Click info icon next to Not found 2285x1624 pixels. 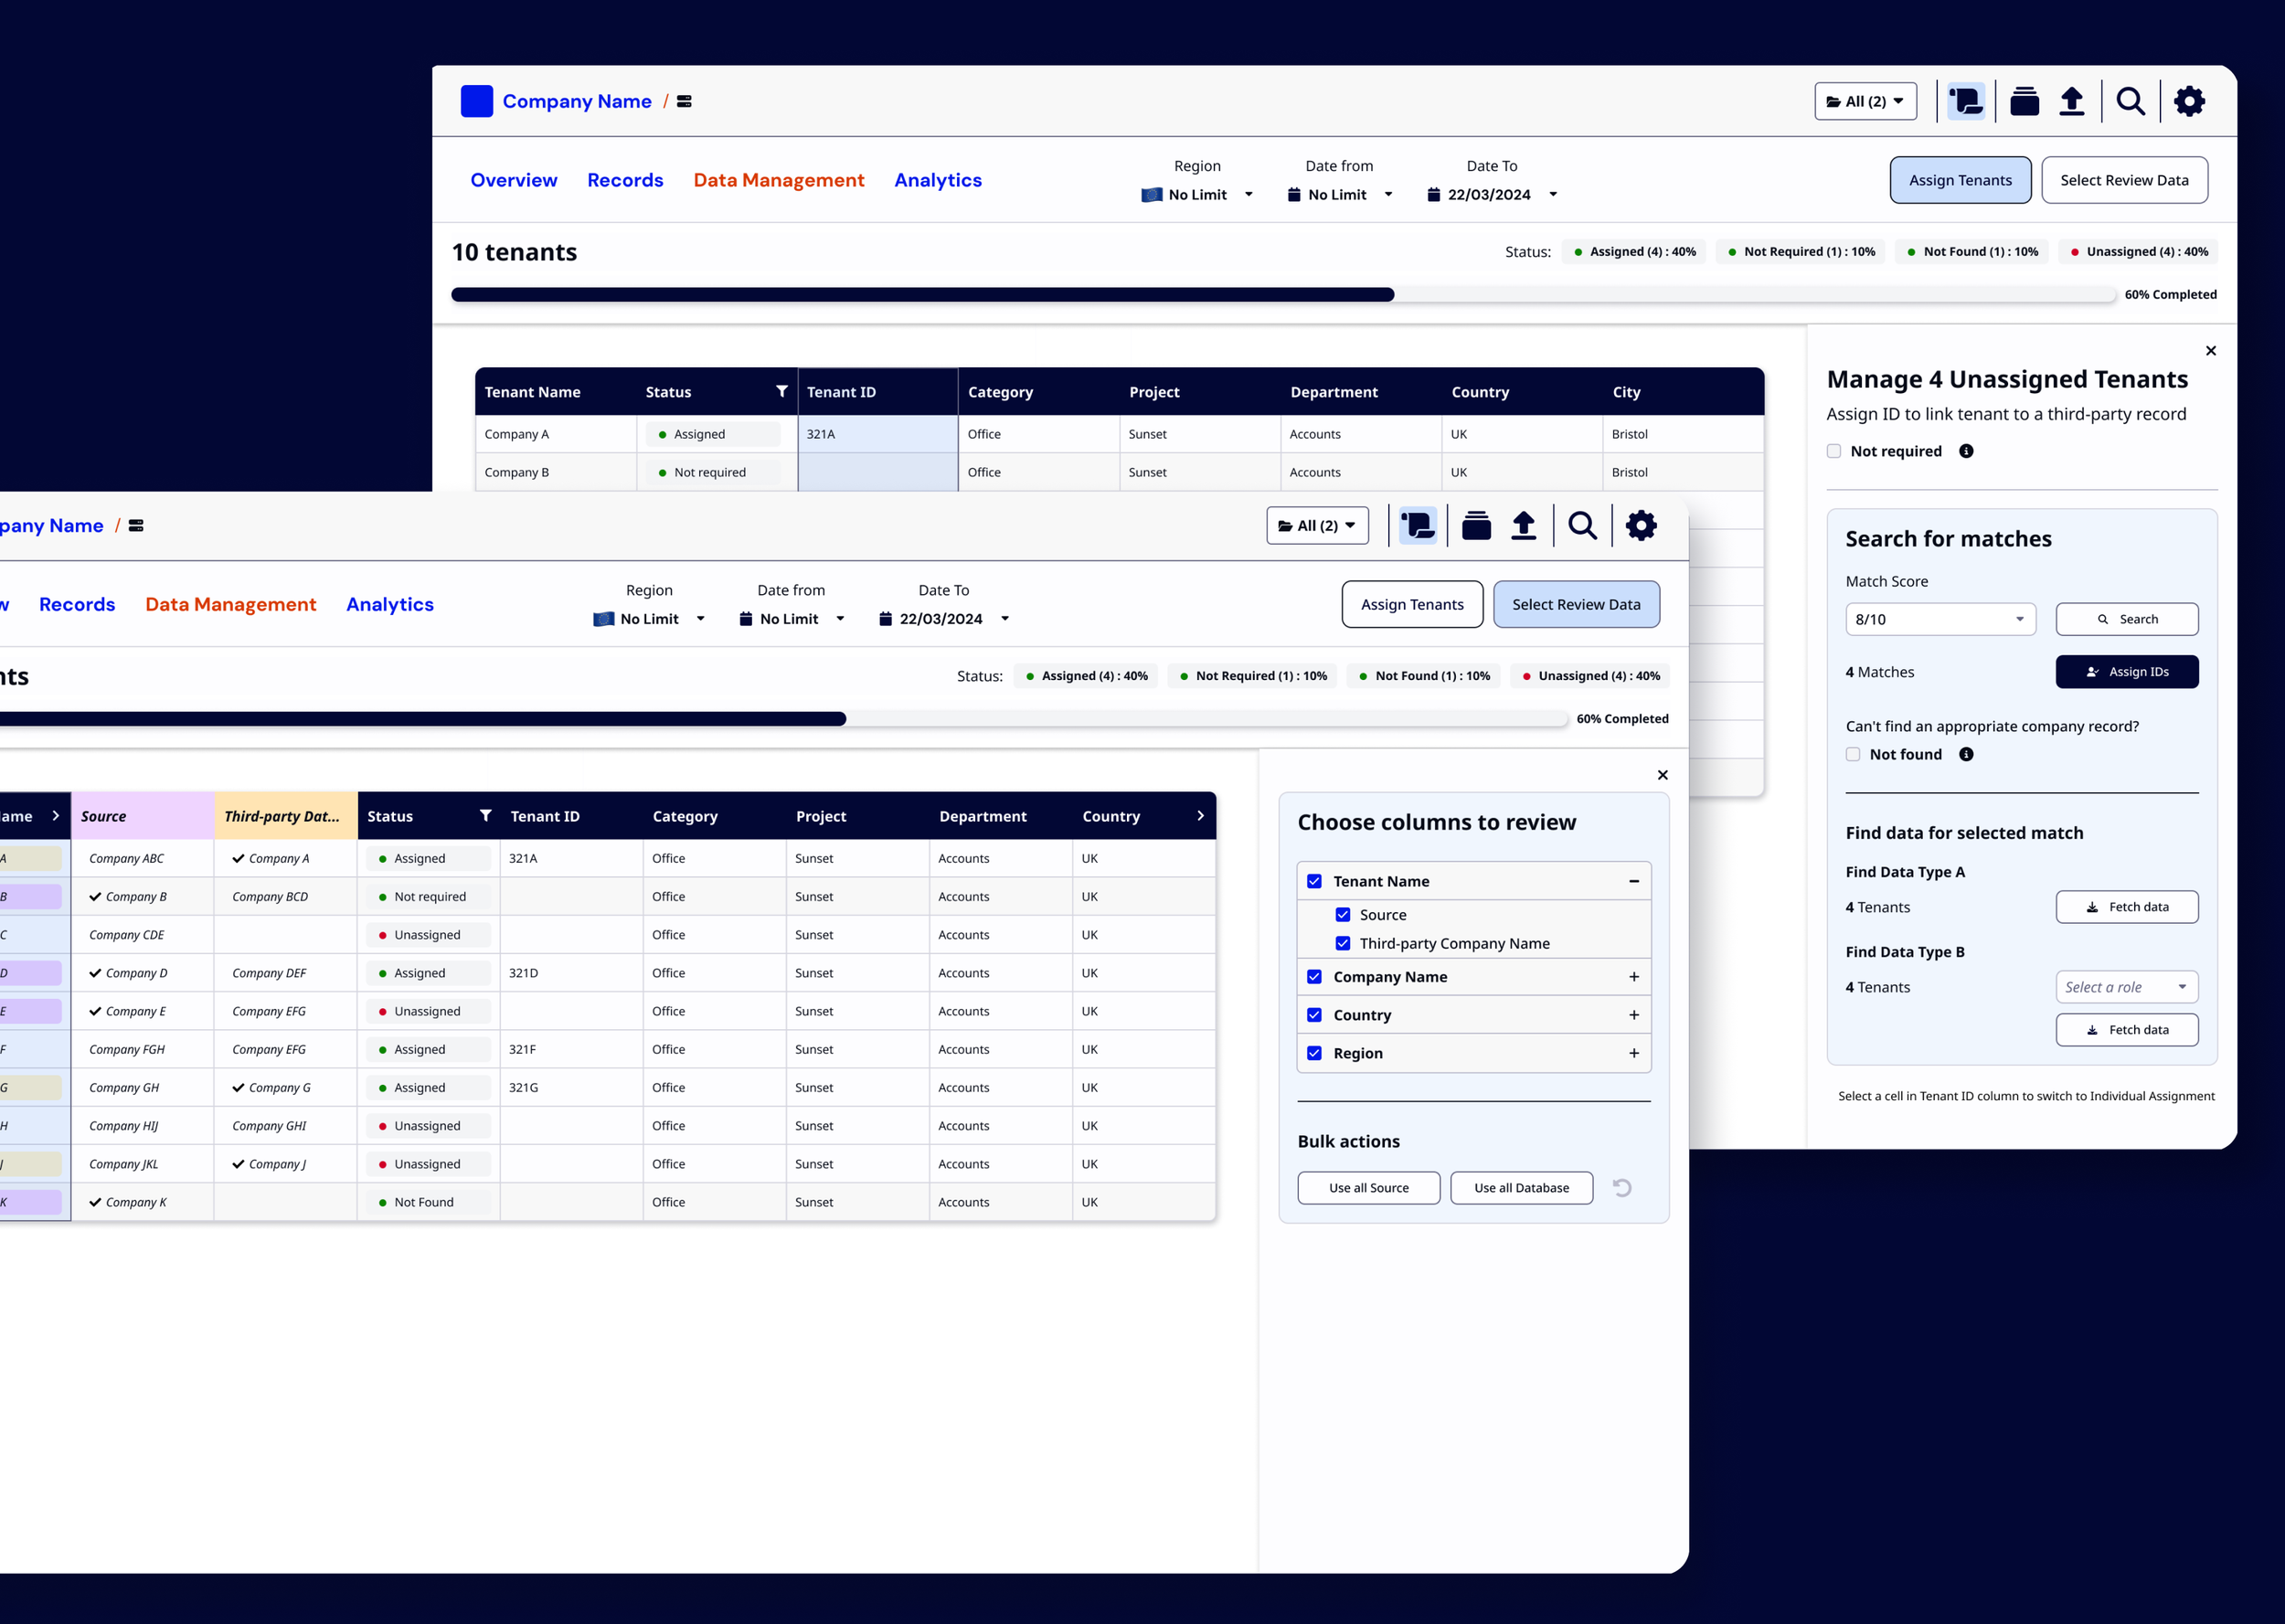click(x=1966, y=755)
